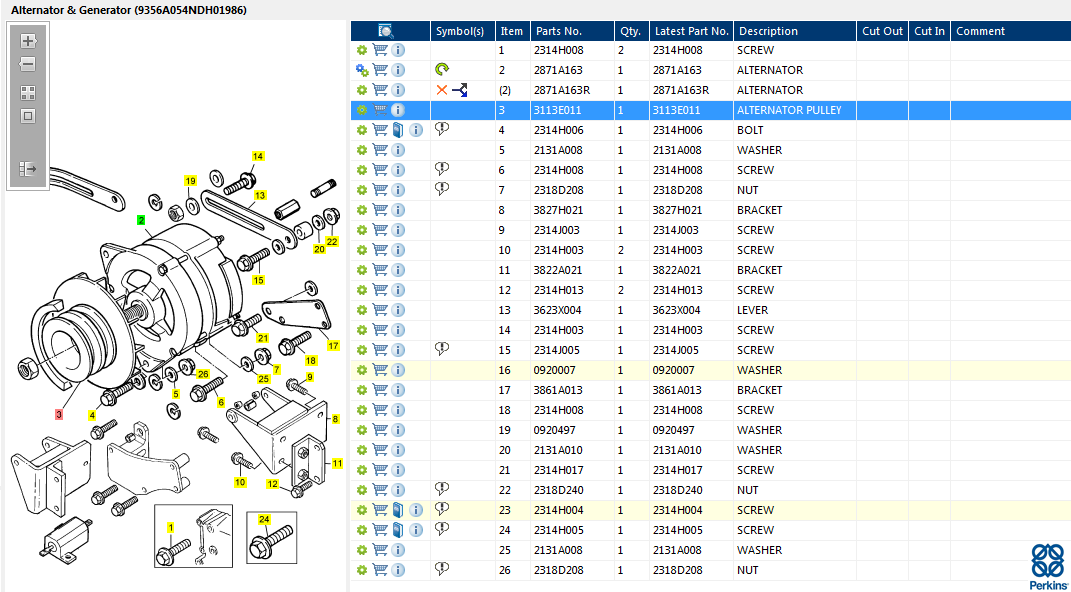Screen dimensions: 1071x592
Task: Click the double-gear assembly icon for 2871A163
Action: [362, 70]
